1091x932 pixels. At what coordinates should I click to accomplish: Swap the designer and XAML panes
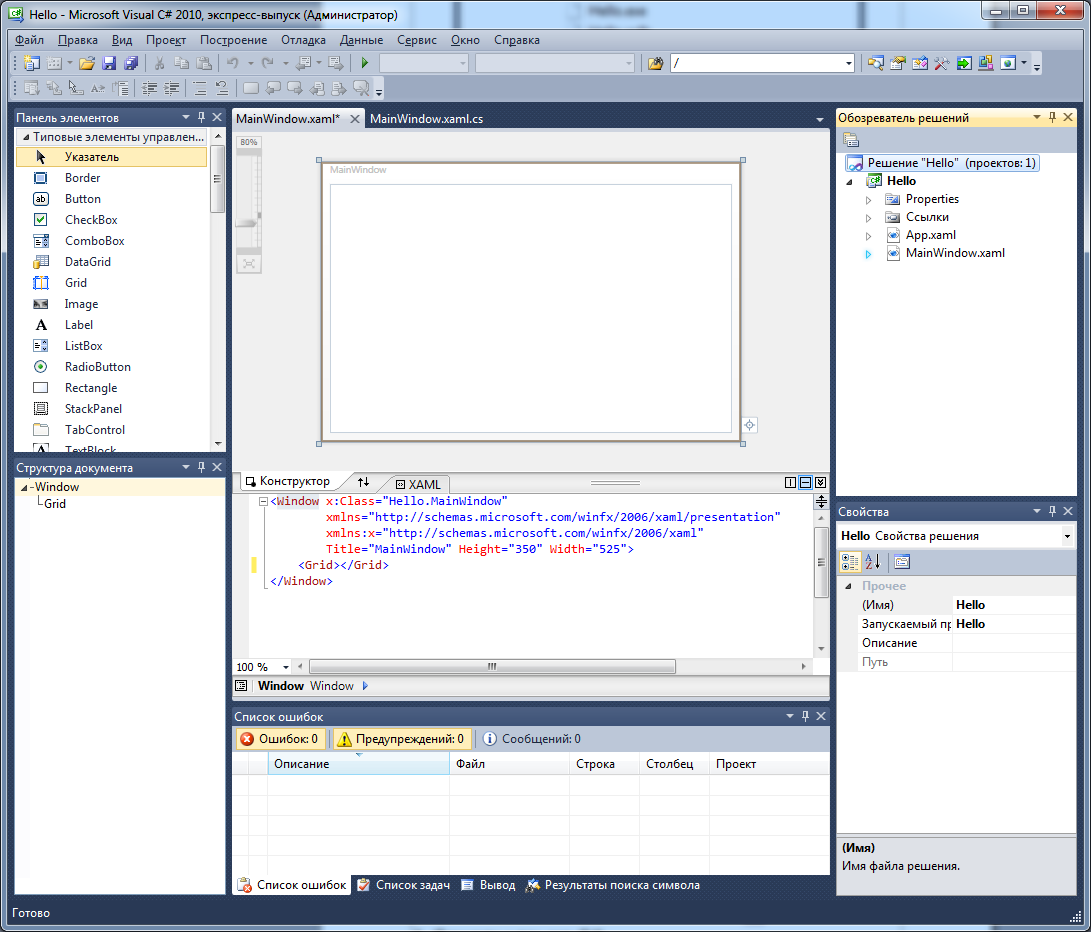pyautogui.click(x=363, y=482)
